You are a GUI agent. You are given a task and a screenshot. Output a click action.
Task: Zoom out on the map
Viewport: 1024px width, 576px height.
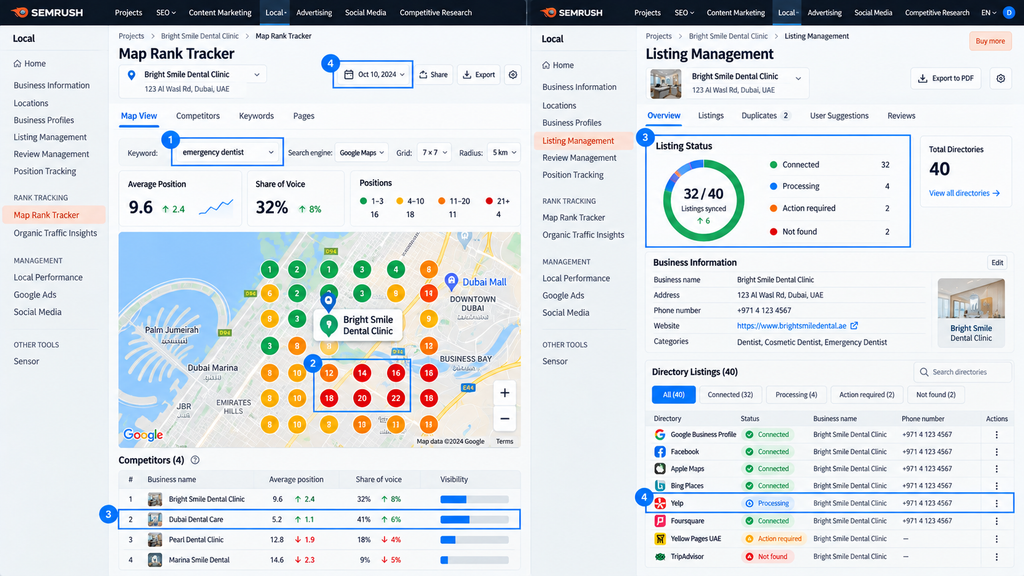click(x=505, y=419)
